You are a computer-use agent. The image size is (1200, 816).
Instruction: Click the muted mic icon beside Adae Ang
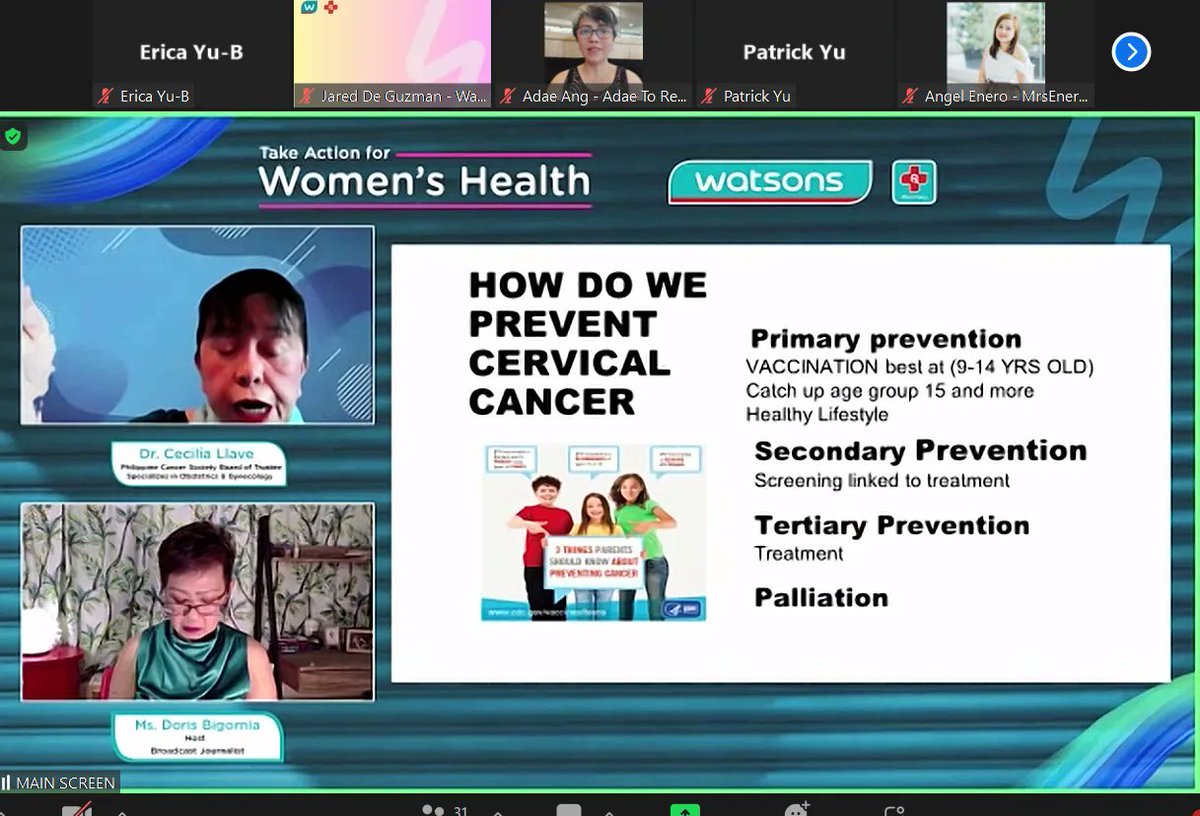(508, 97)
